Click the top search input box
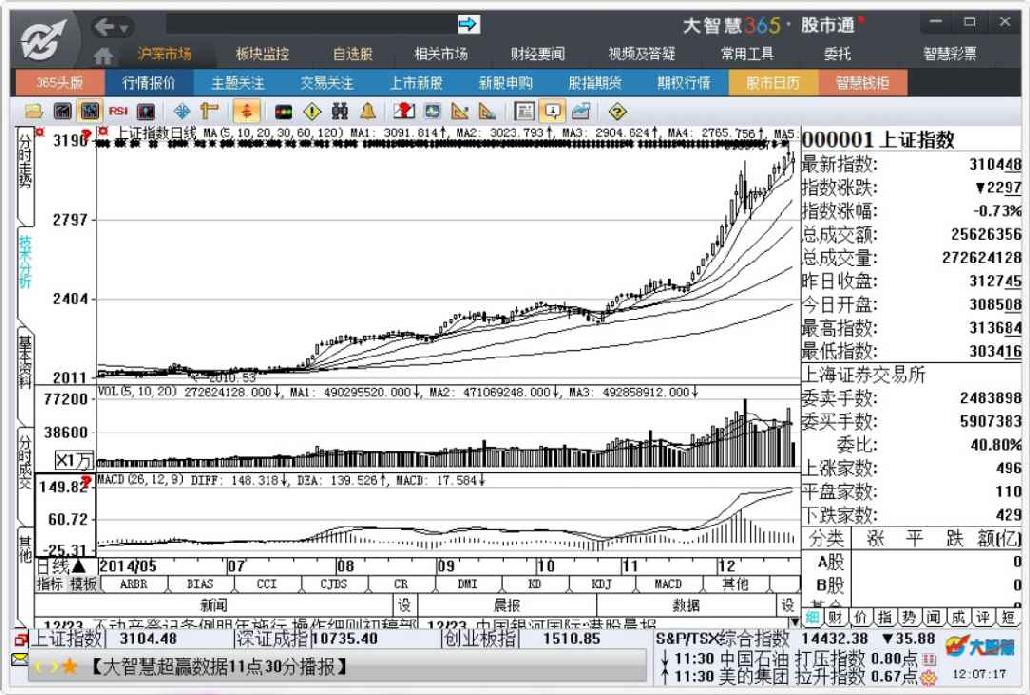 tap(311, 24)
